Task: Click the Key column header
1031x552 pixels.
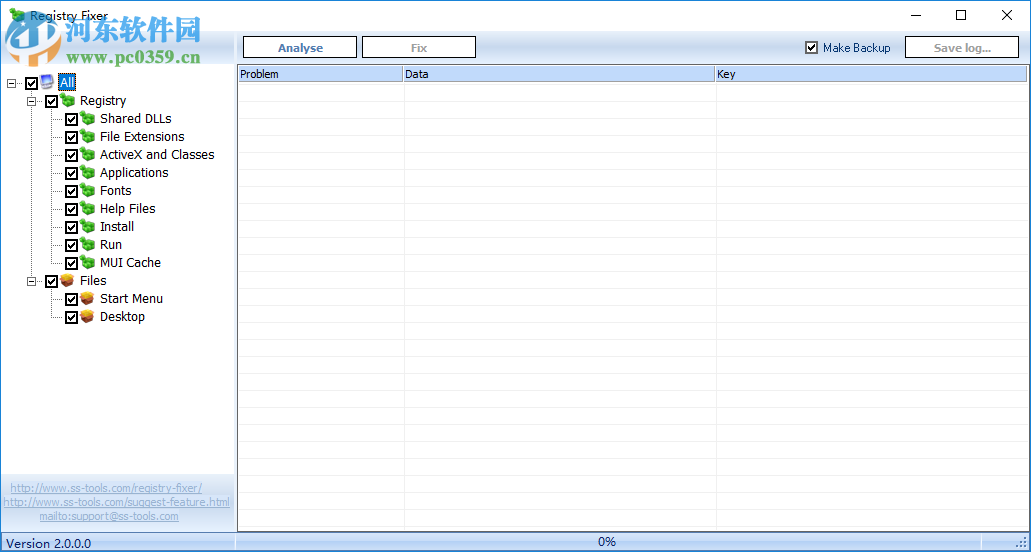Action: tap(871, 74)
